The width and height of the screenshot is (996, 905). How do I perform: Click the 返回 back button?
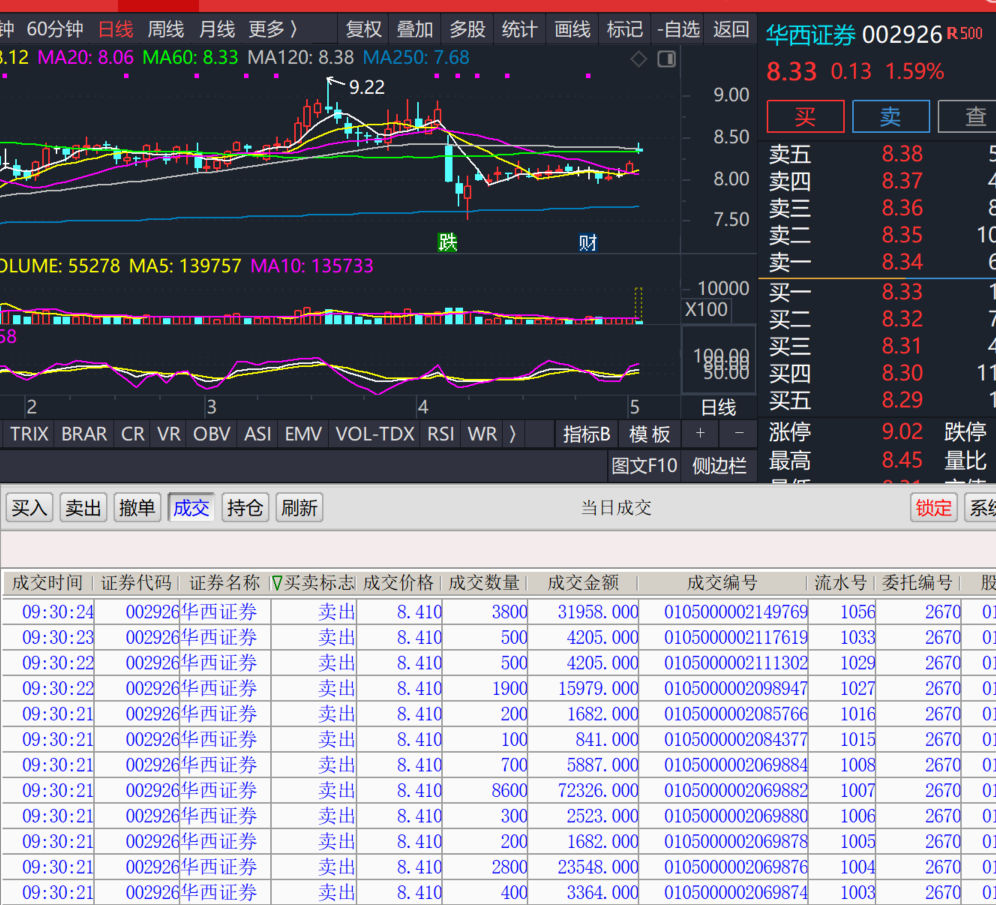click(x=730, y=29)
